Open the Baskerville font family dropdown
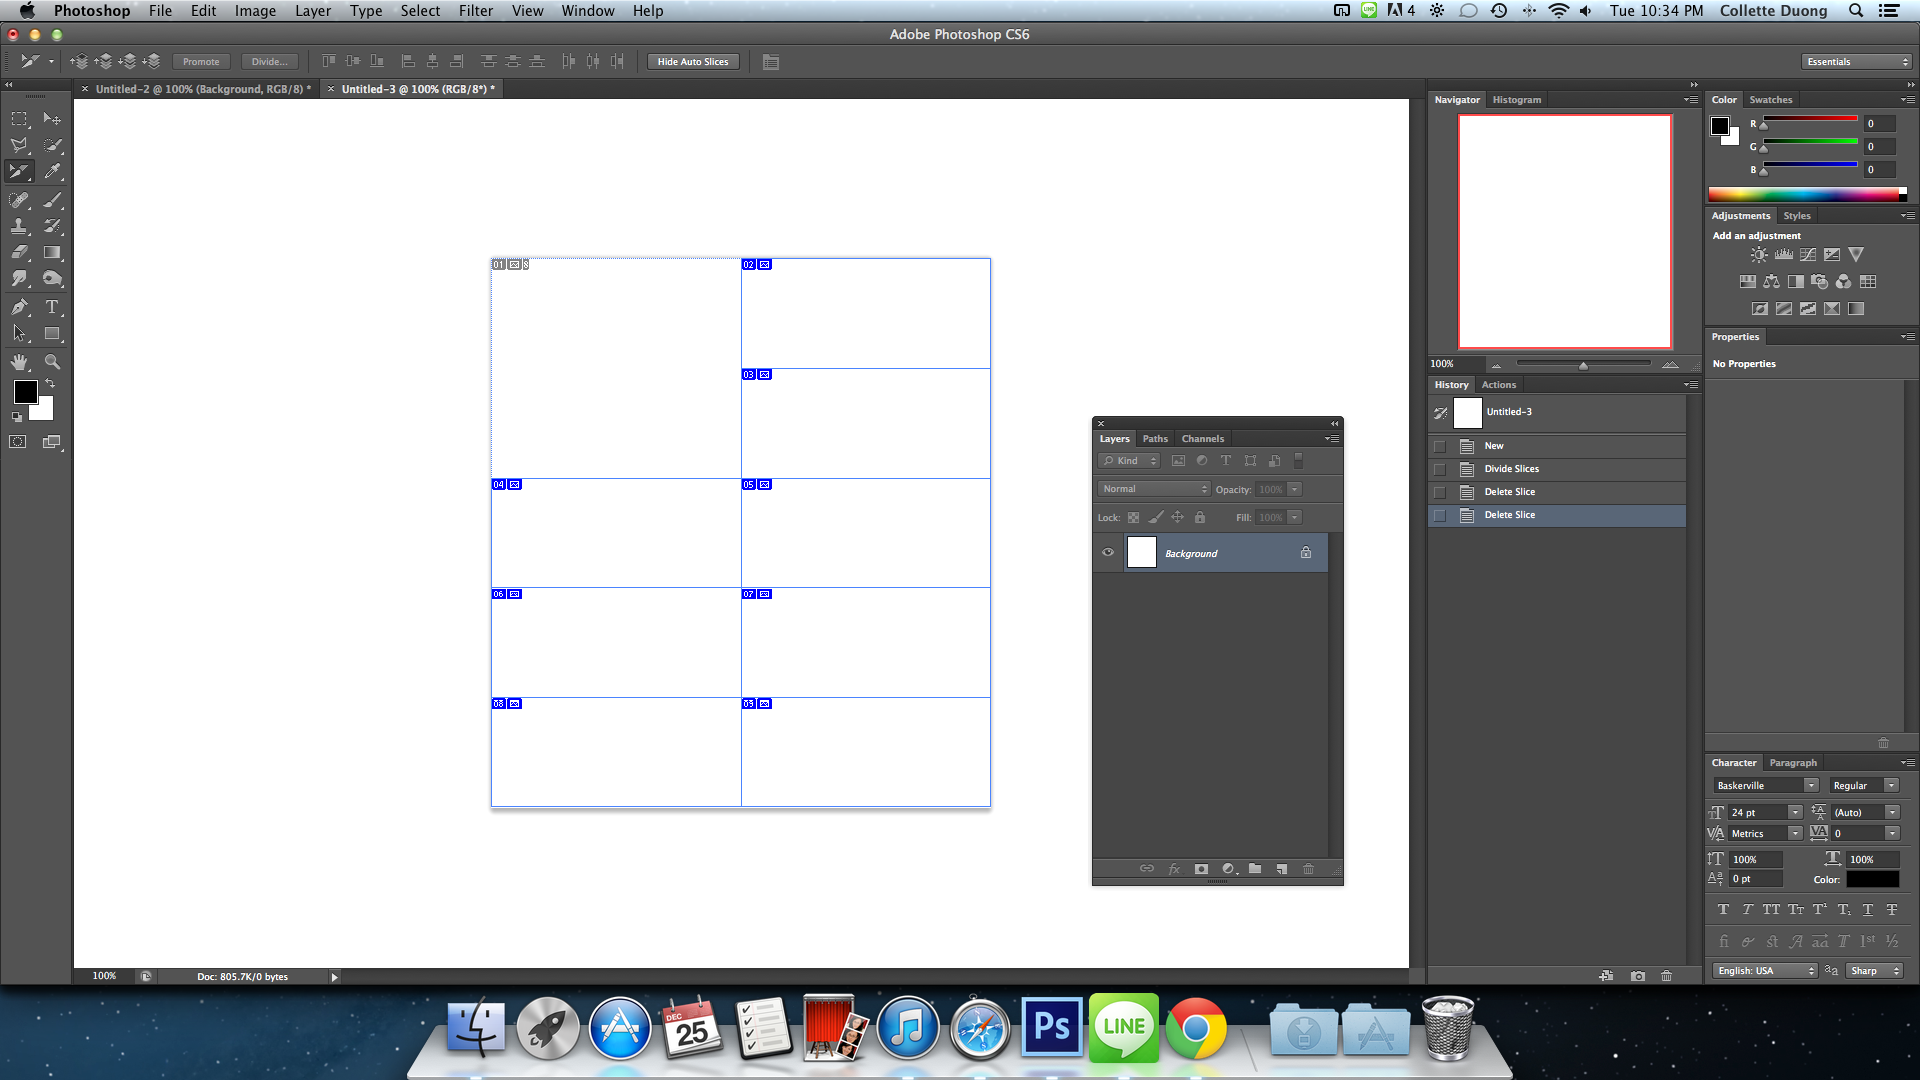This screenshot has height=1080, width=1920. (1810, 785)
